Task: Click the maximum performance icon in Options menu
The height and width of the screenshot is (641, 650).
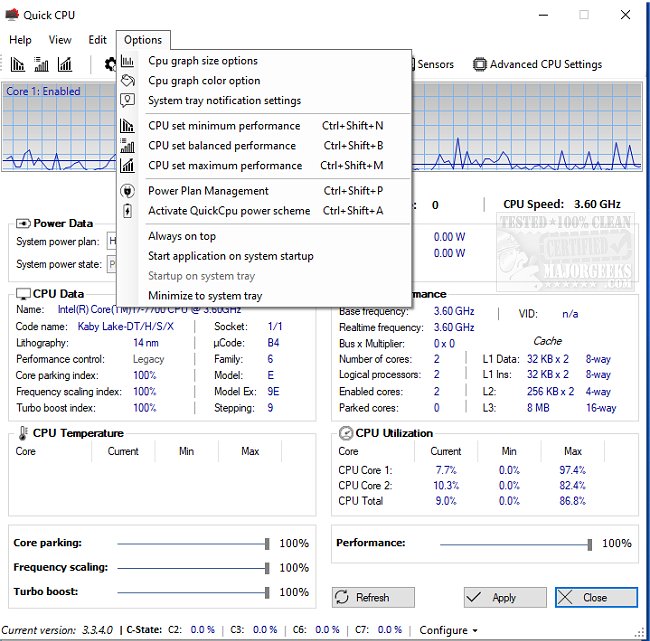Action: 127,165
